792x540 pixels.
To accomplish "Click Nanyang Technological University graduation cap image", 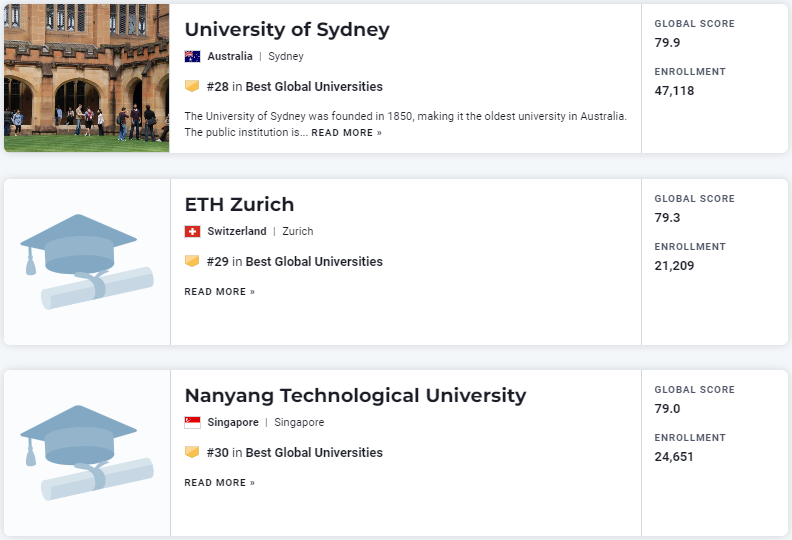I will (x=87, y=453).
